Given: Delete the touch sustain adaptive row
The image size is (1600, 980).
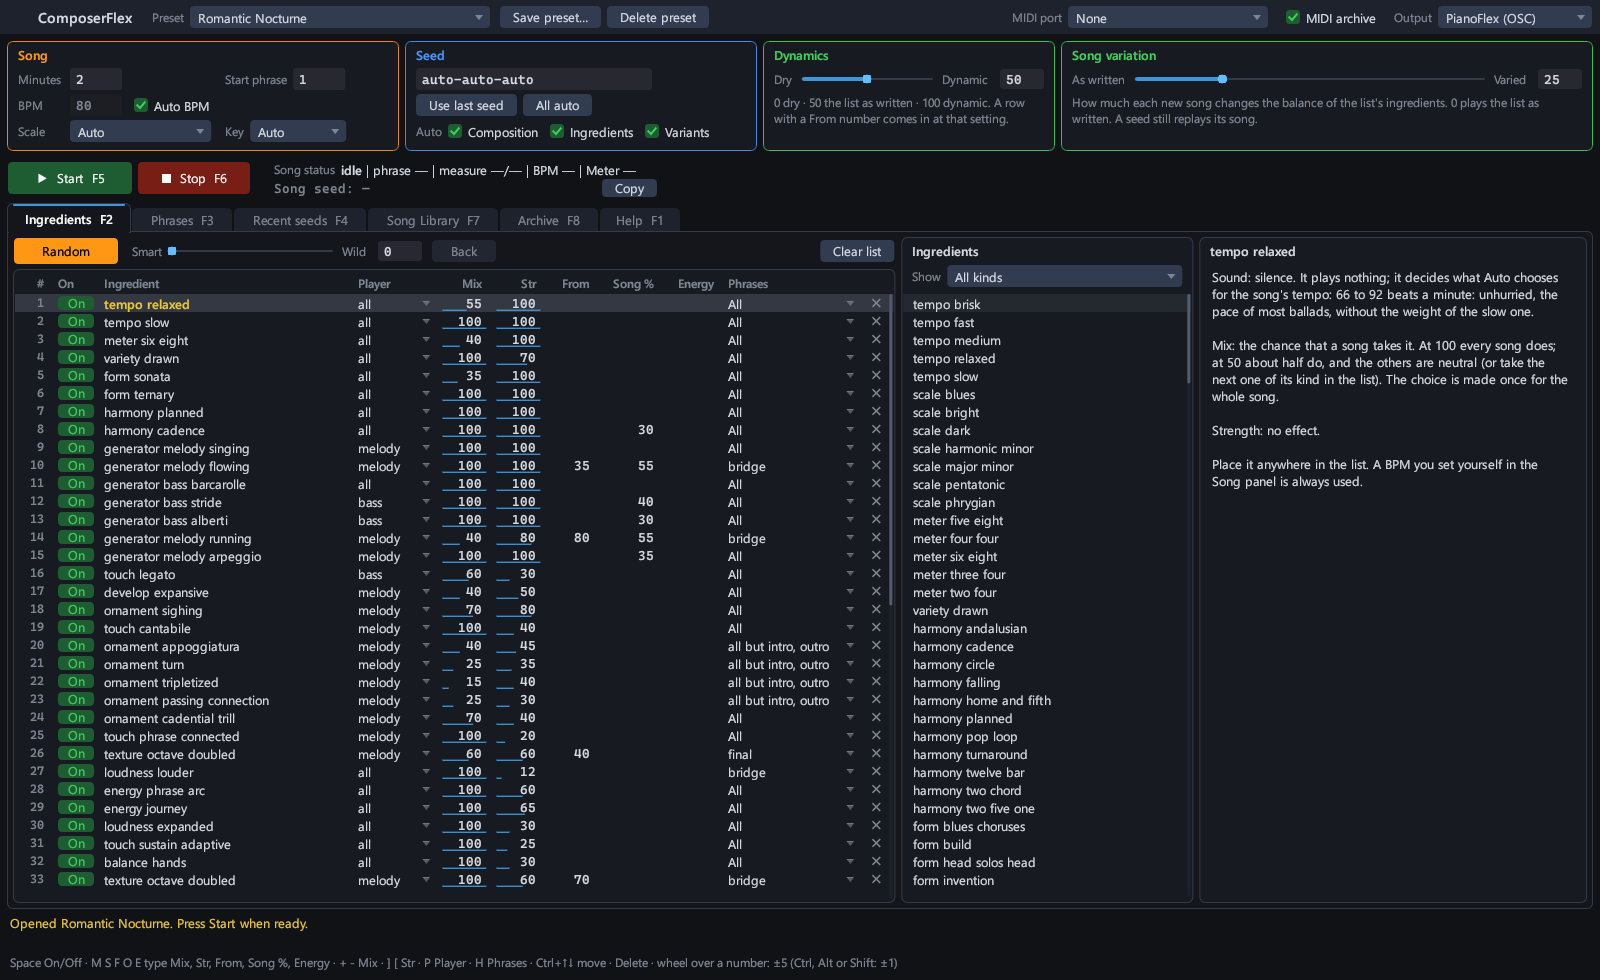Looking at the screenshot, I should click(x=876, y=844).
